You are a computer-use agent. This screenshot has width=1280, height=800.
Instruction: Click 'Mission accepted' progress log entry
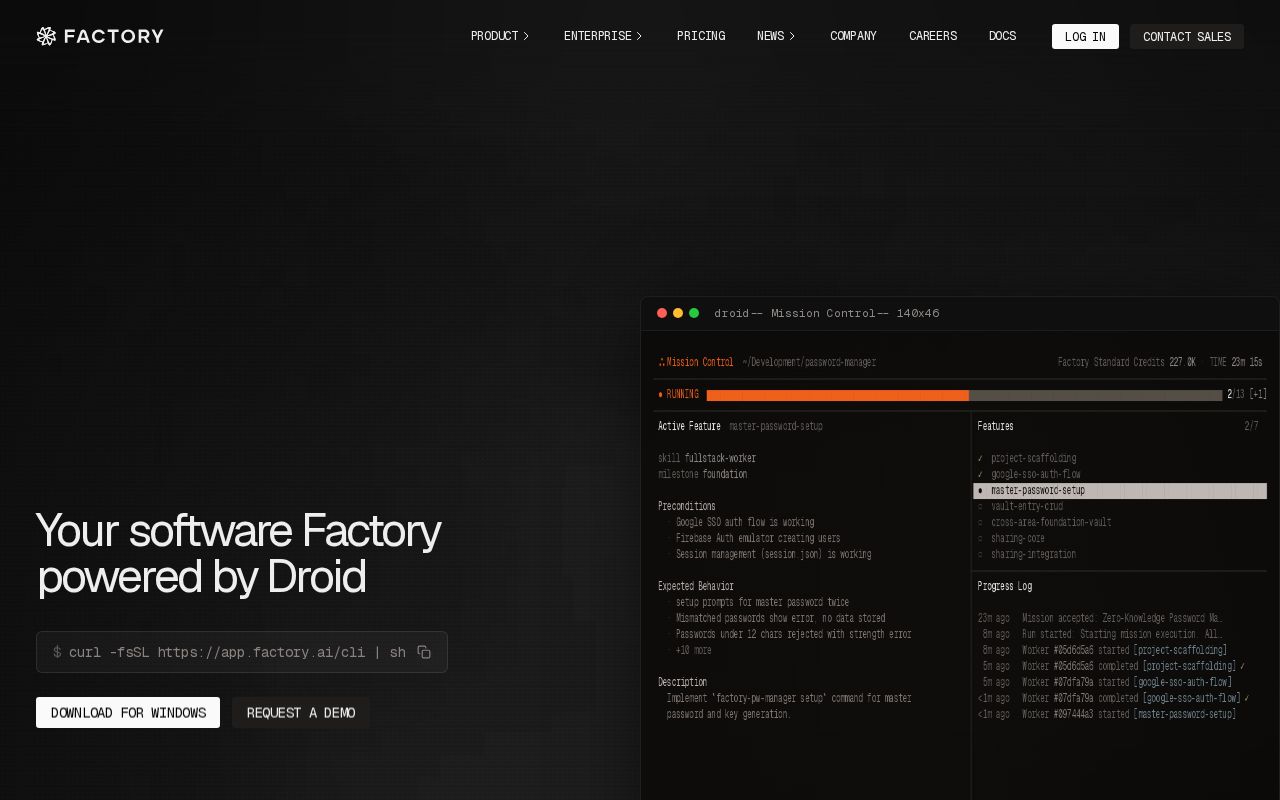[x=1100, y=618]
